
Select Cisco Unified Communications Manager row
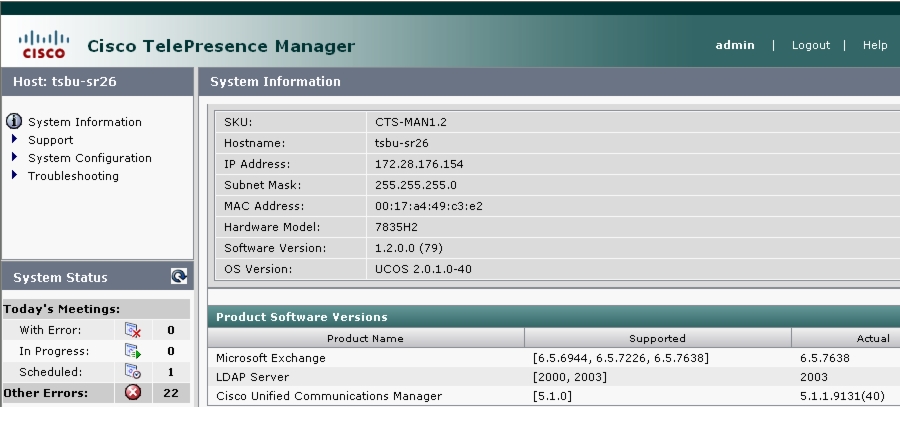point(553,396)
